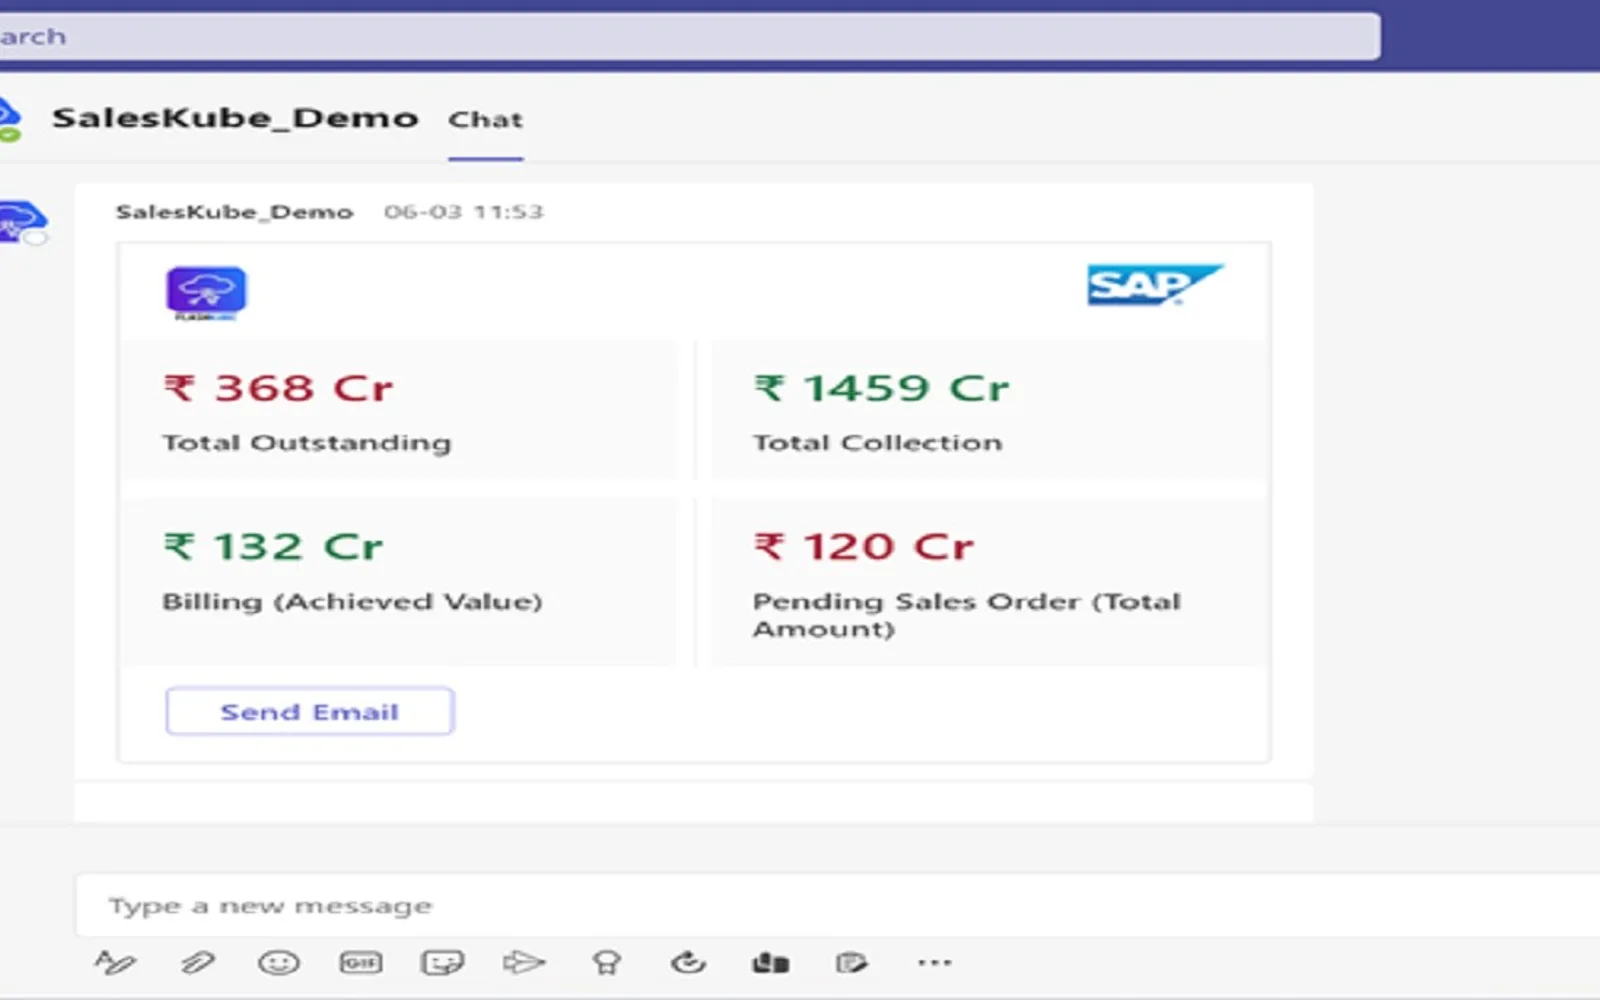Click the 'Type a new message' box
The width and height of the screenshot is (1600, 1000).
[x=838, y=906]
